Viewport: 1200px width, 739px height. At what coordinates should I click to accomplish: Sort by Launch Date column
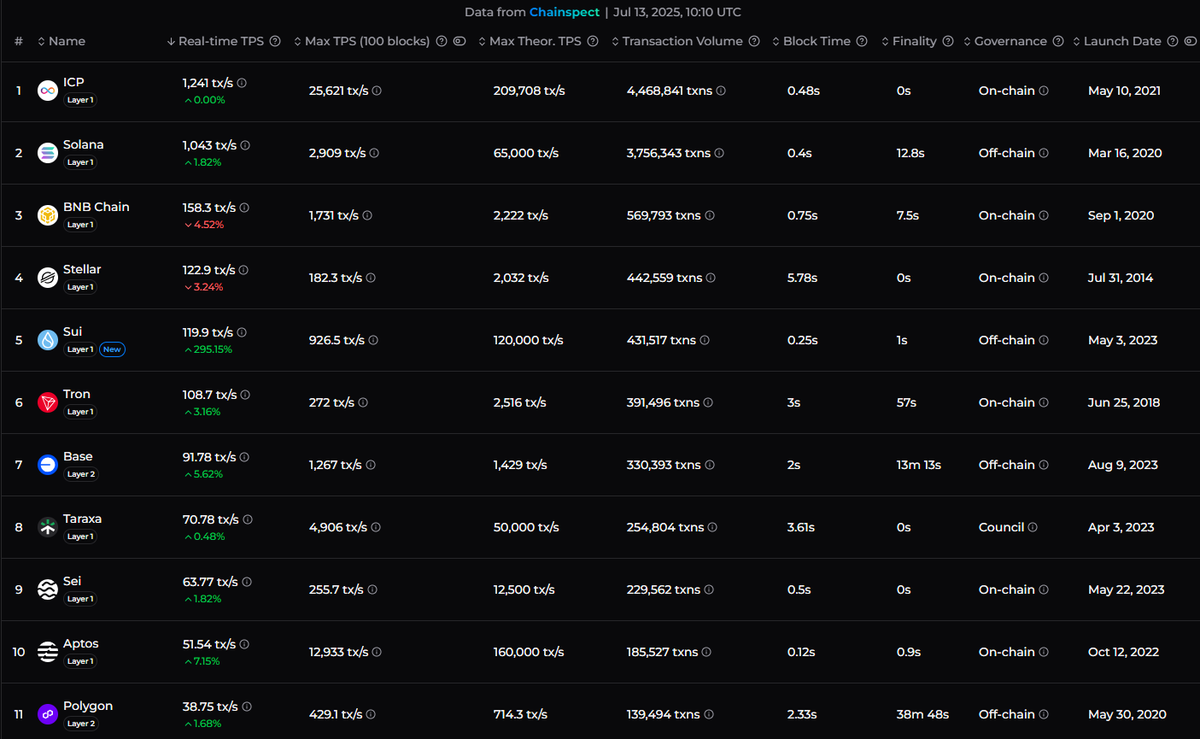[x=1116, y=41]
